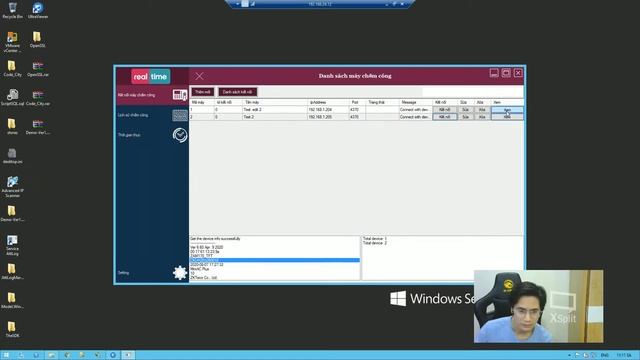Open the desktop.ini file icon
Viewport: 640px width, 360px height.
click(12, 156)
